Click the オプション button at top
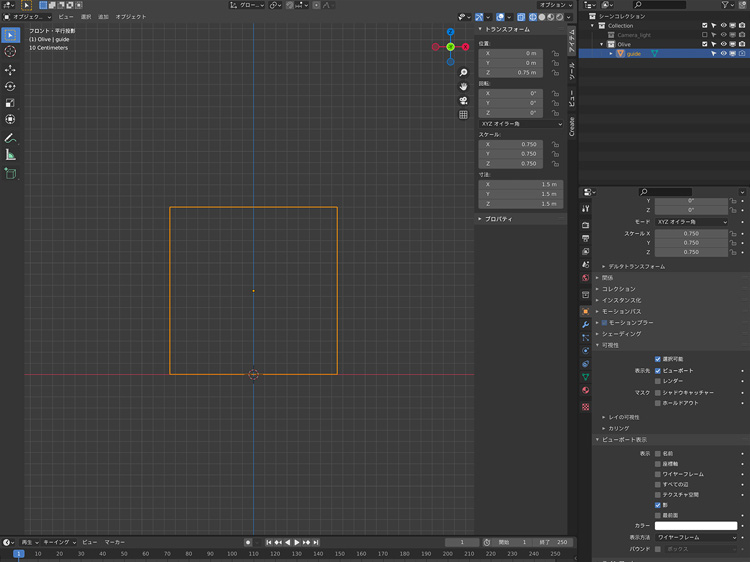 (557, 5)
